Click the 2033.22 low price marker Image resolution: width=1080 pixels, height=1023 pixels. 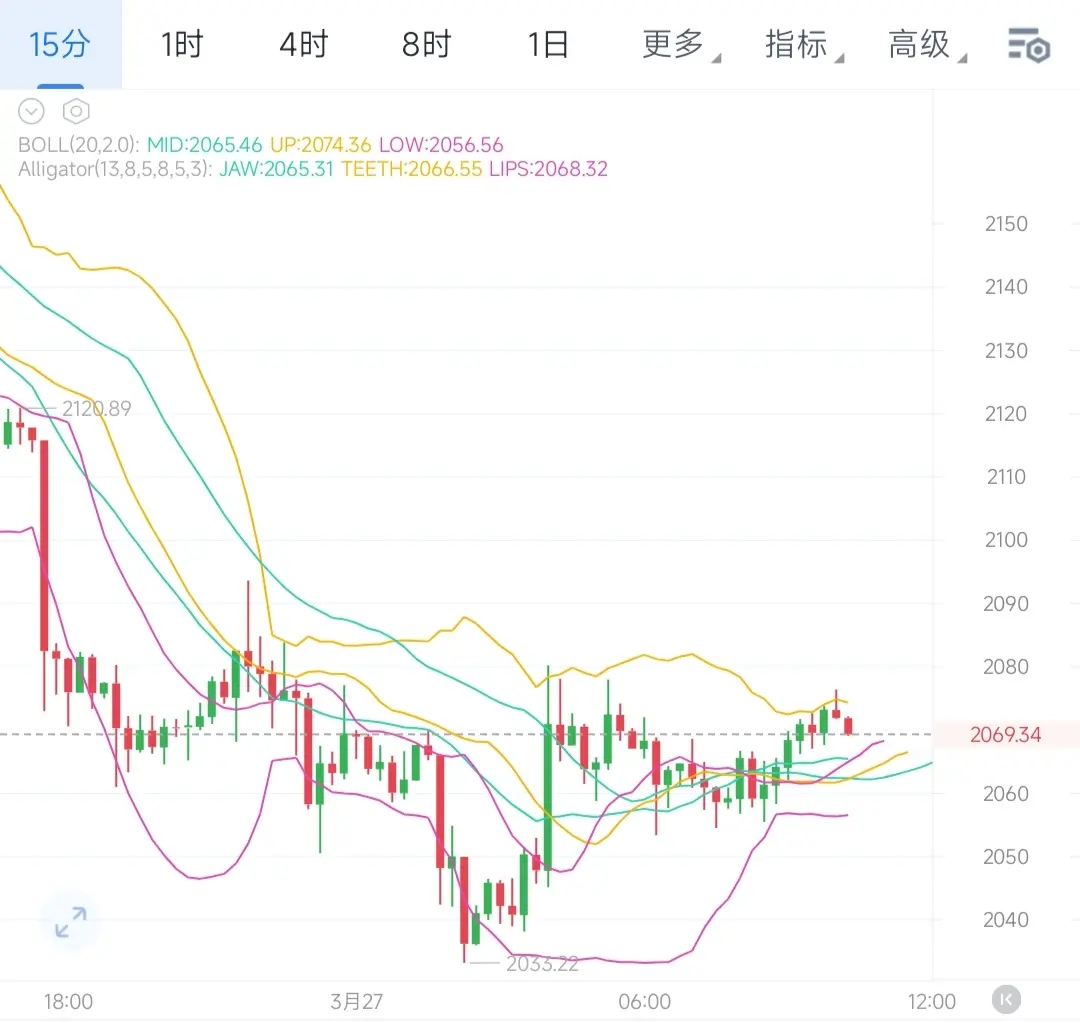[542, 964]
